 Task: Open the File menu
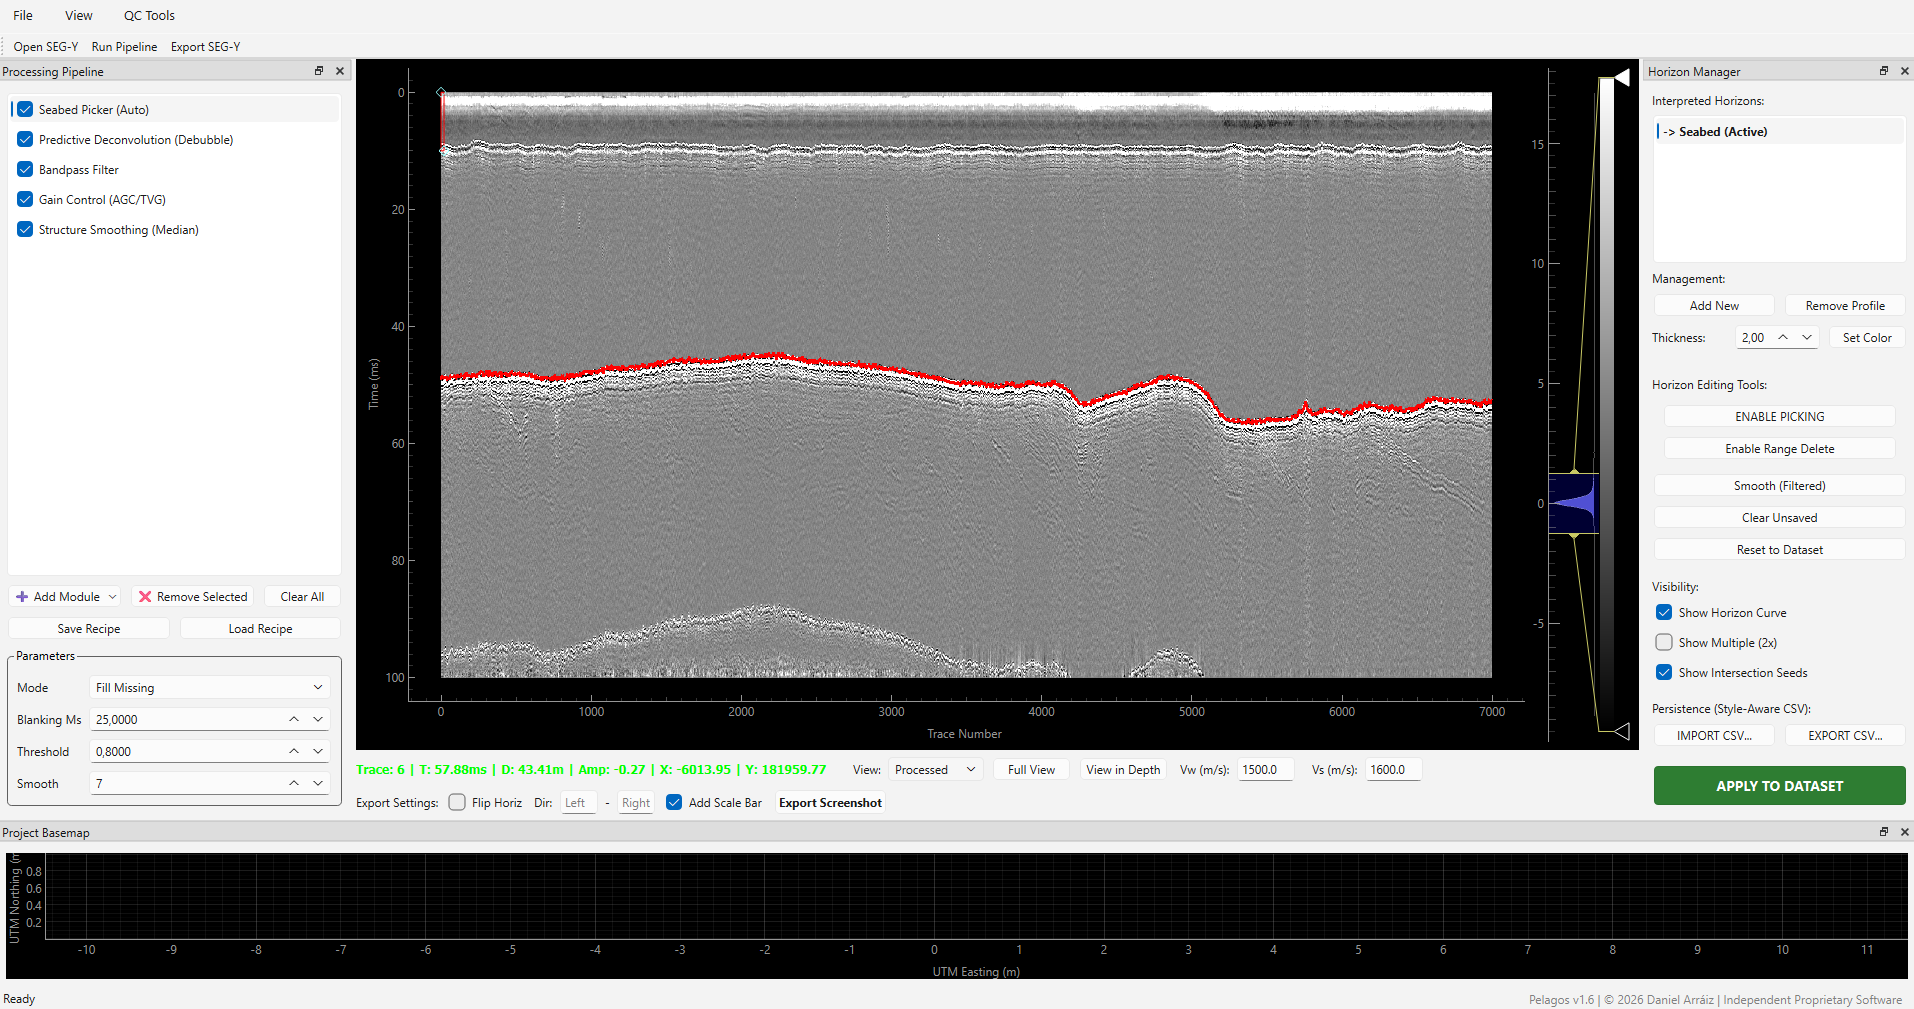click(x=22, y=15)
